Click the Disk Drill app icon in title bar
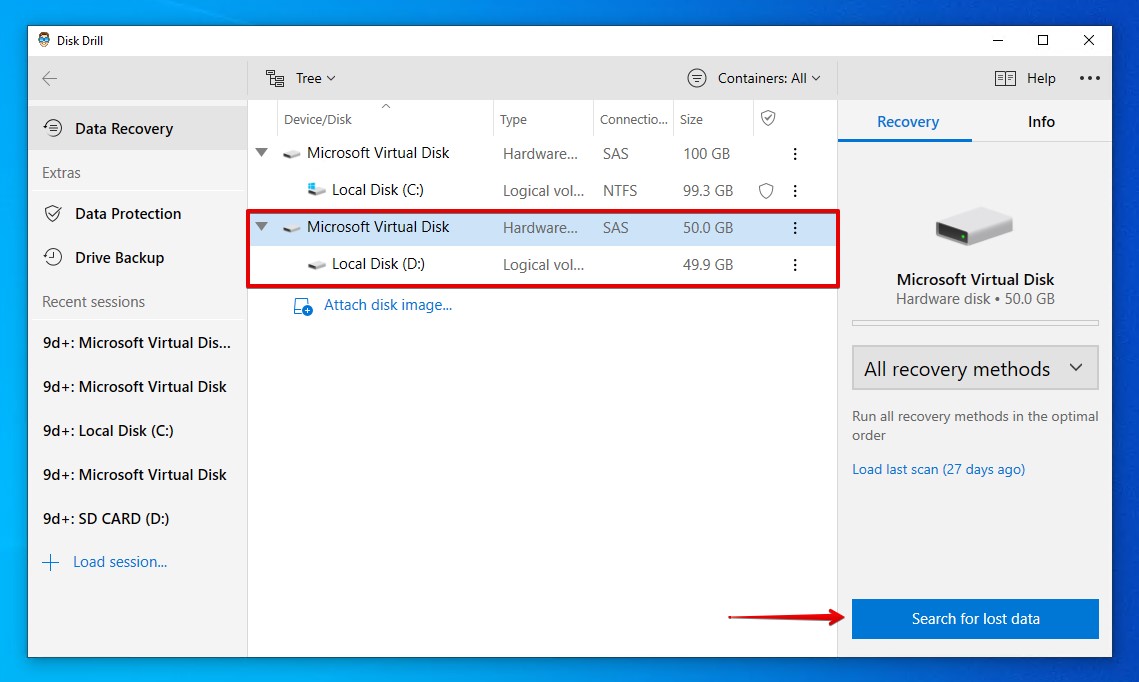 click(44, 40)
